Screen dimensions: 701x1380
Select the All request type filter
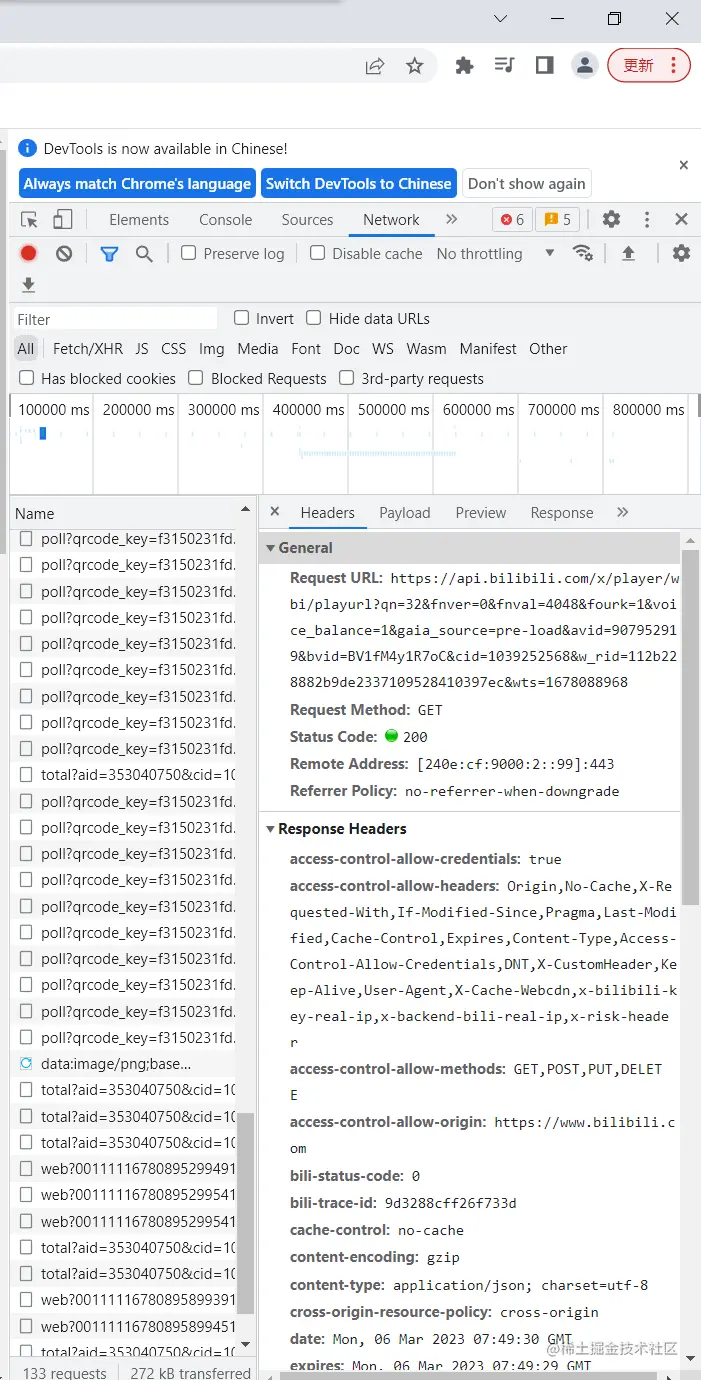click(26, 349)
